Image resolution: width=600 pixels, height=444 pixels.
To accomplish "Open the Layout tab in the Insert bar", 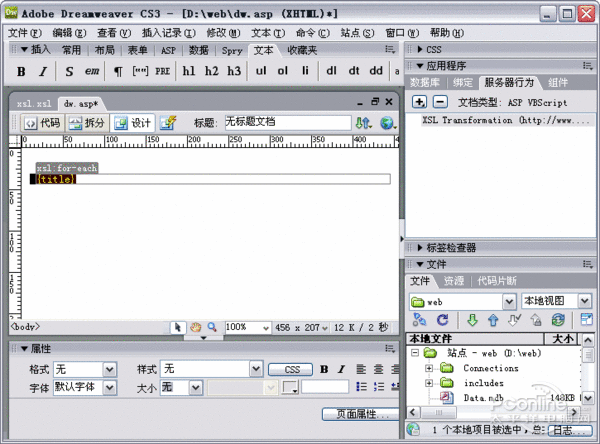I will click(104, 49).
